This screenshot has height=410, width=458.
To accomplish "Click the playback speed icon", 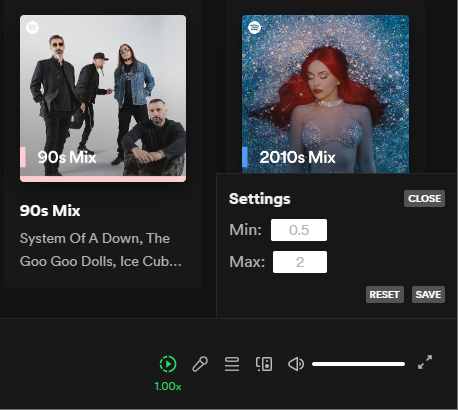I will pos(168,364).
